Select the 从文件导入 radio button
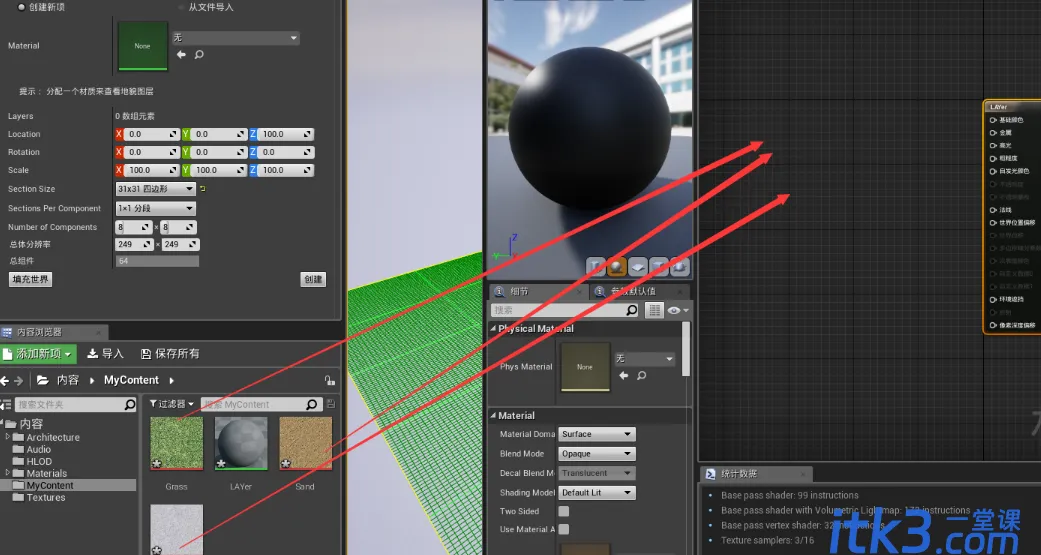This screenshot has width=1041, height=555. pyautogui.click(x=181, y=7)
